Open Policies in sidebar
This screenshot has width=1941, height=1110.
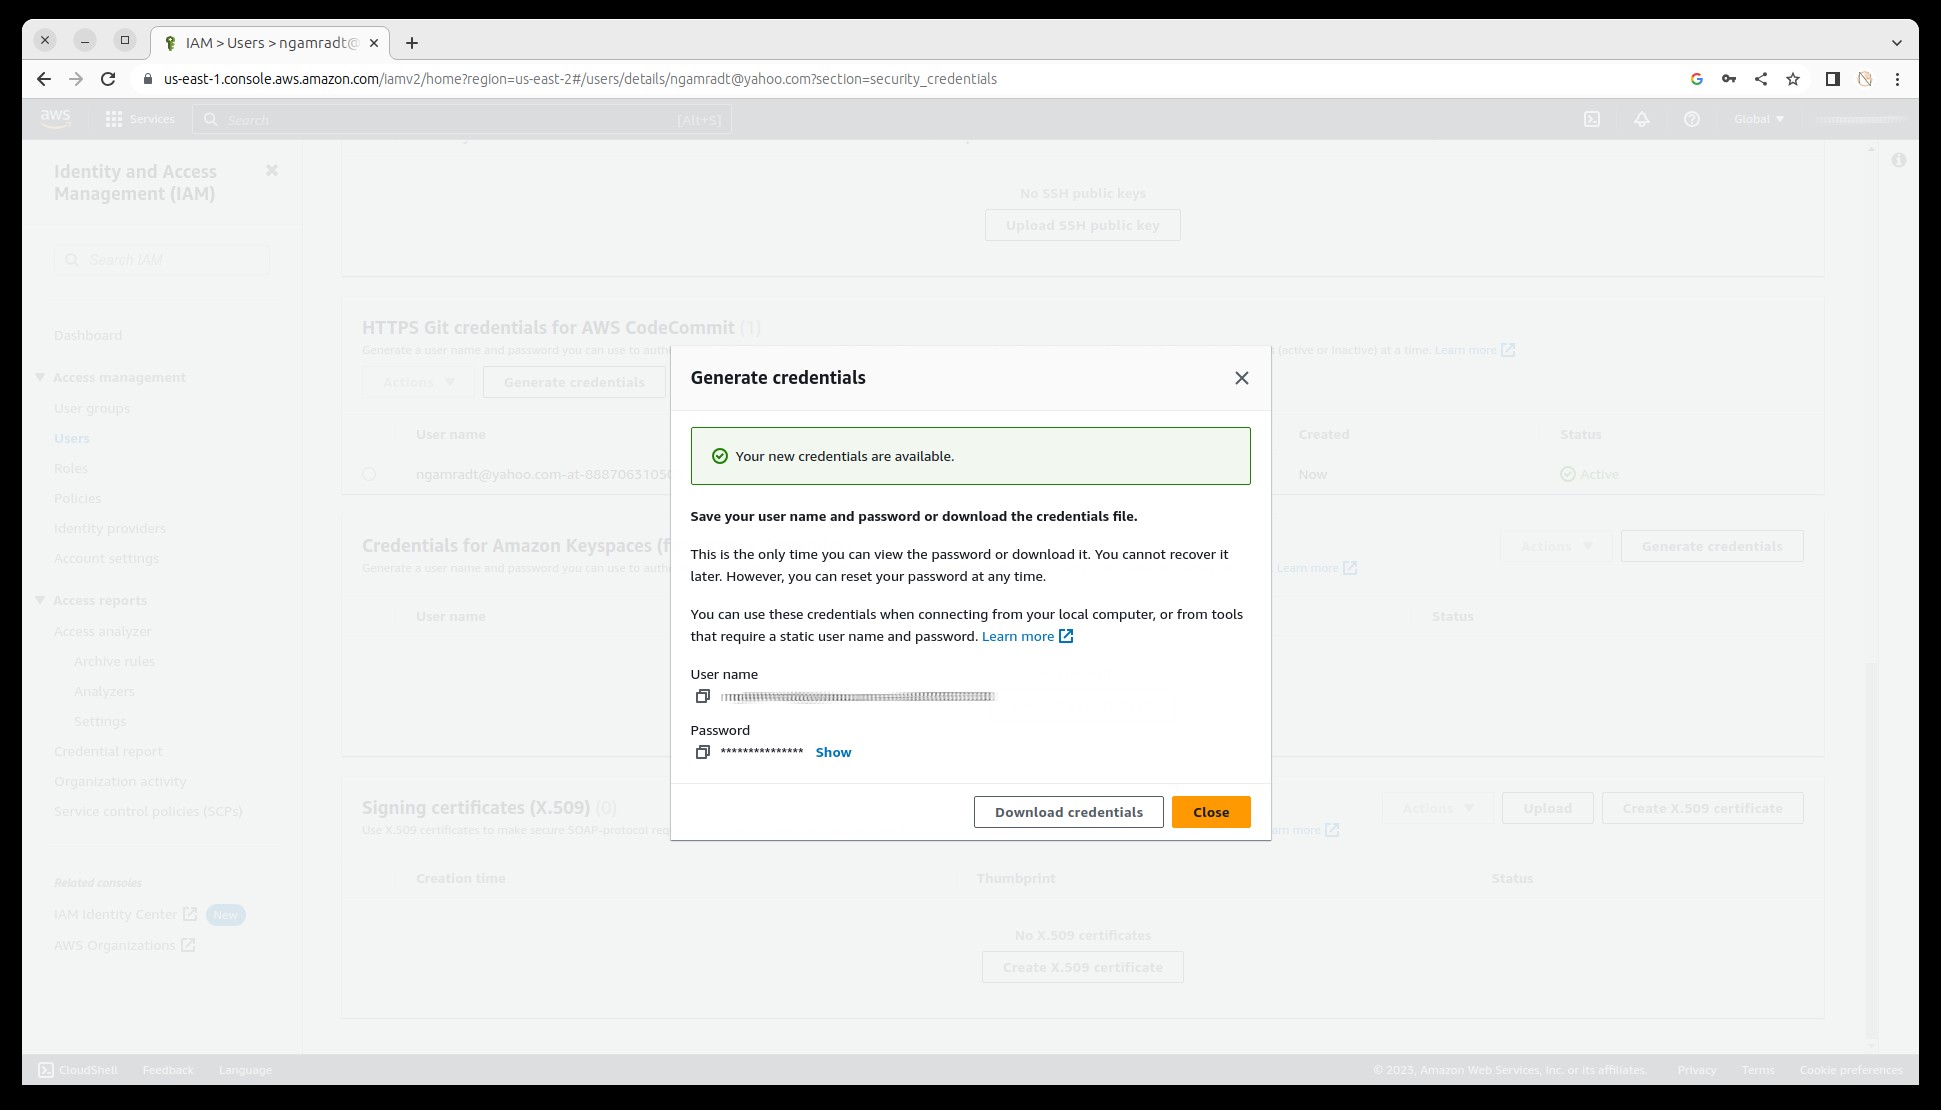[x=77, y=498]
